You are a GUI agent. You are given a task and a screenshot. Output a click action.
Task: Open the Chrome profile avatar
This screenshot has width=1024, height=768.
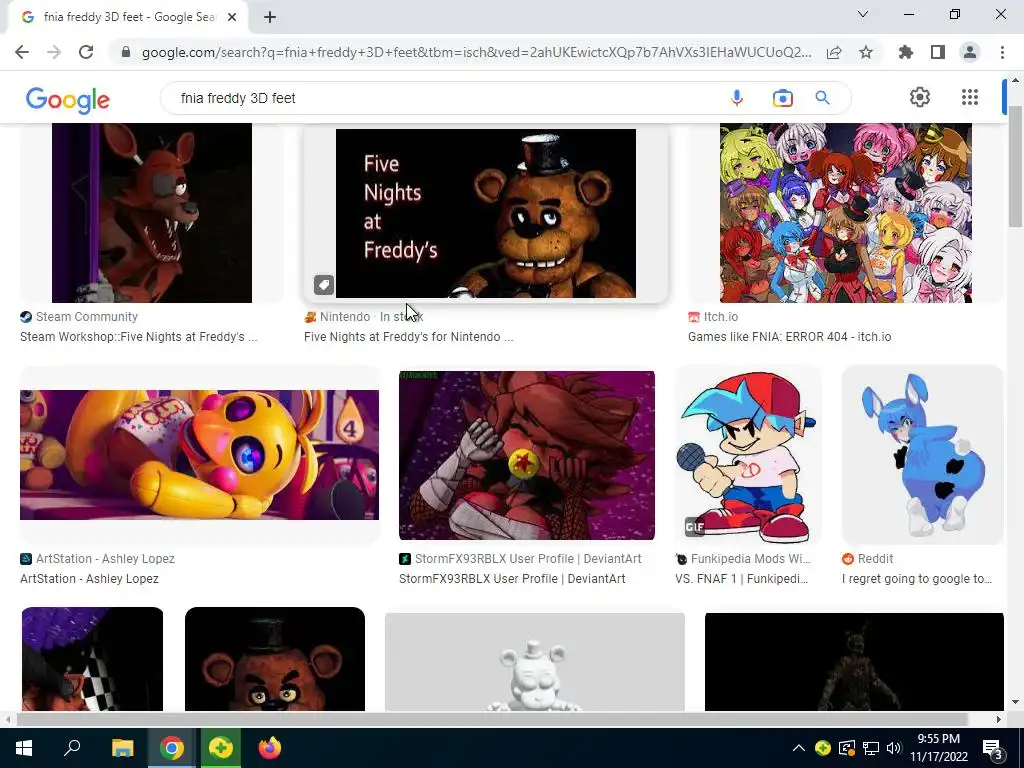click(970, 52)
